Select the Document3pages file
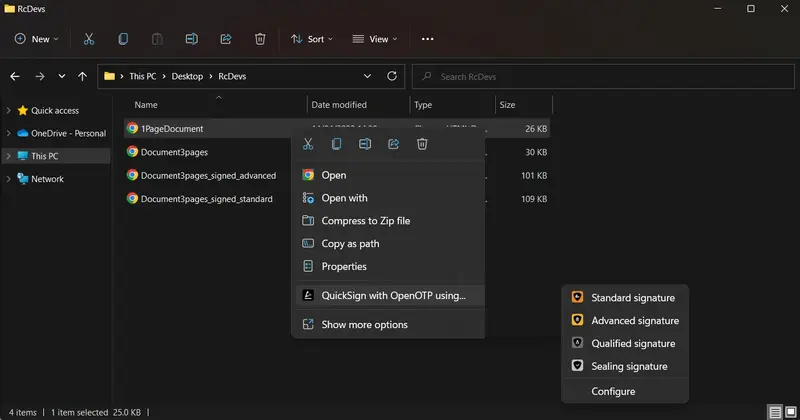 coord(174,152)
